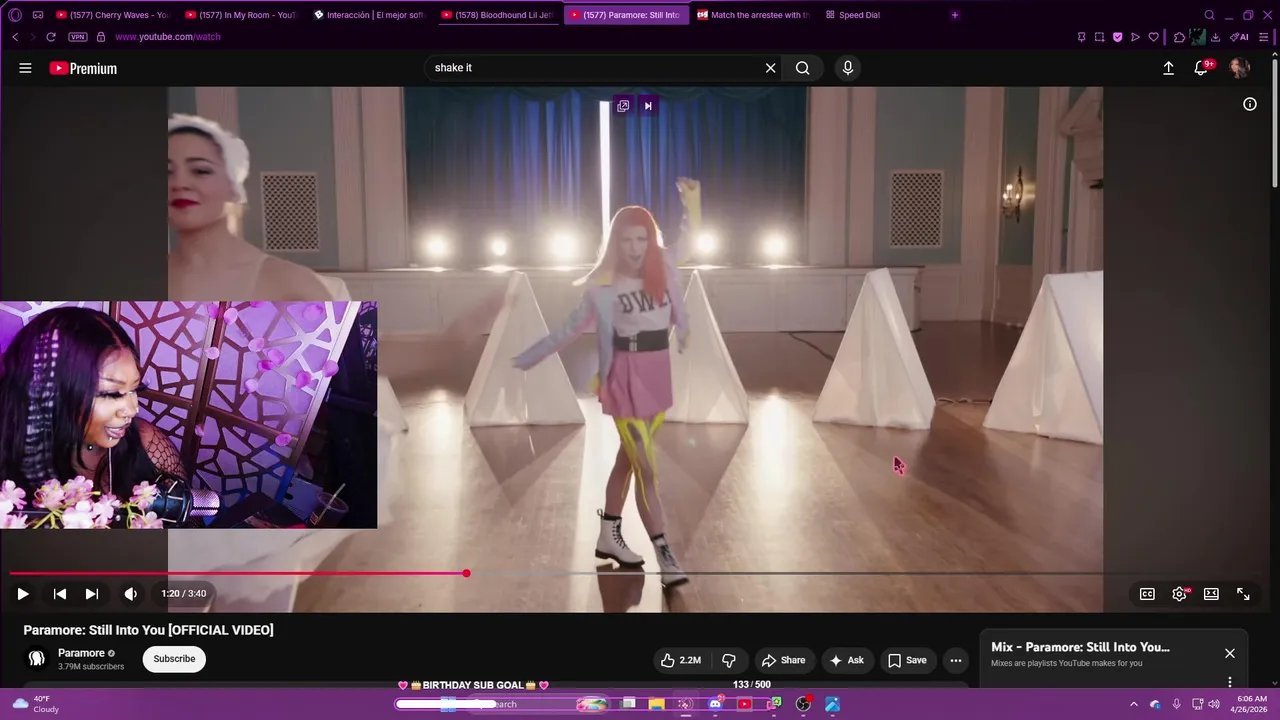Switch to Match the arrestee tab

pos(753,15)
